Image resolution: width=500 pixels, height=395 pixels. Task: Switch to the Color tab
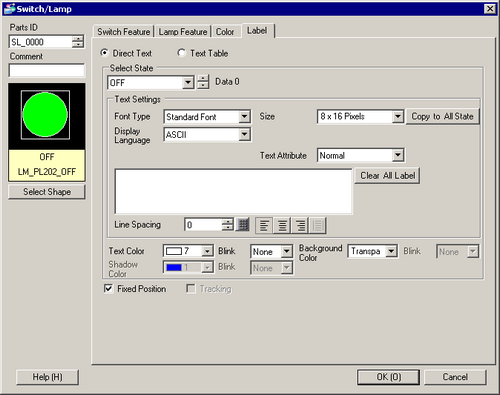point(225,32)
